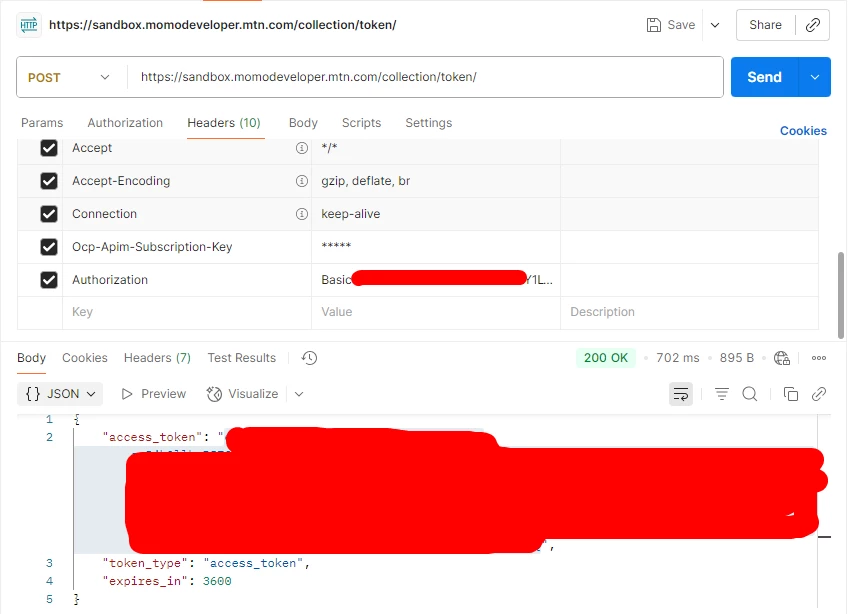The width and height of the screenshot is (850, 614).
Task: Open the Settings tab
Action: (x=429, y=123)
